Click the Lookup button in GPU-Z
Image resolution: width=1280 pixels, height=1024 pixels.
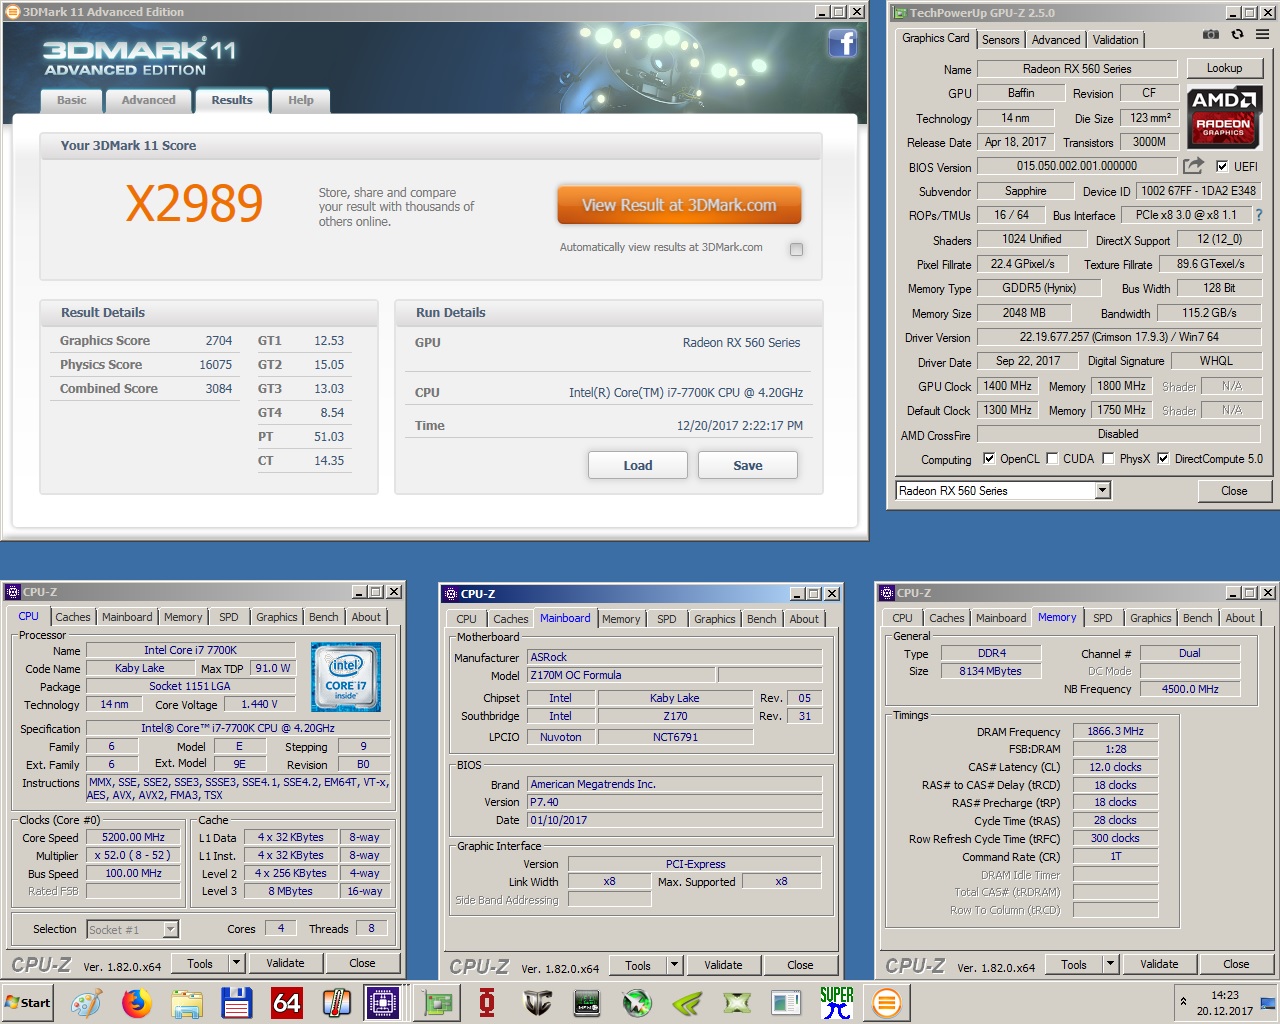coord(1224,68)
